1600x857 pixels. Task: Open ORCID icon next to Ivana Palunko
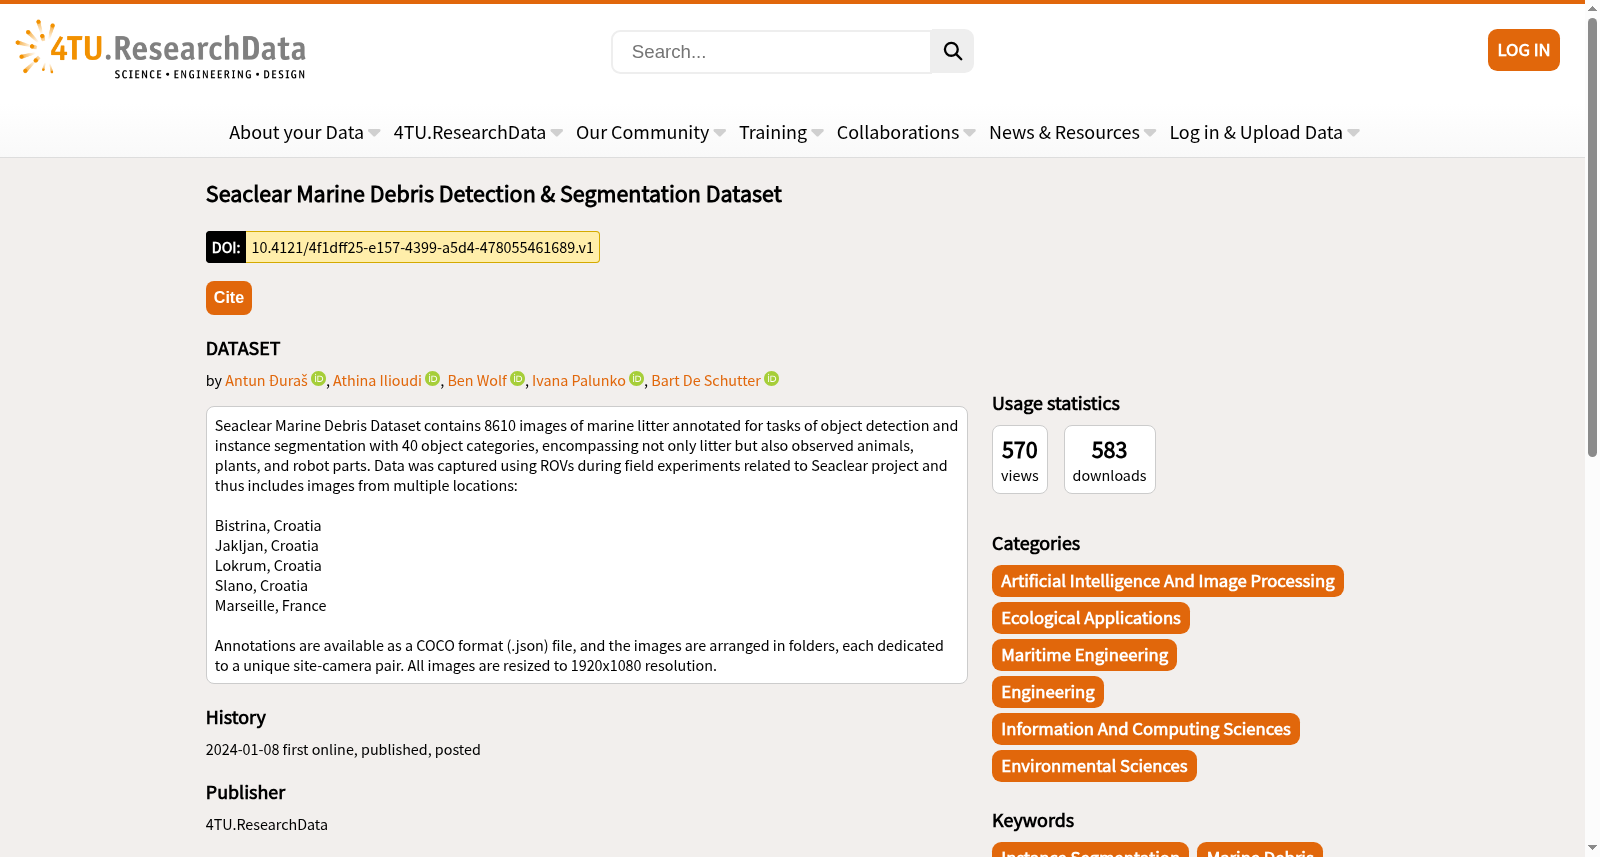[x=637, y=379]
